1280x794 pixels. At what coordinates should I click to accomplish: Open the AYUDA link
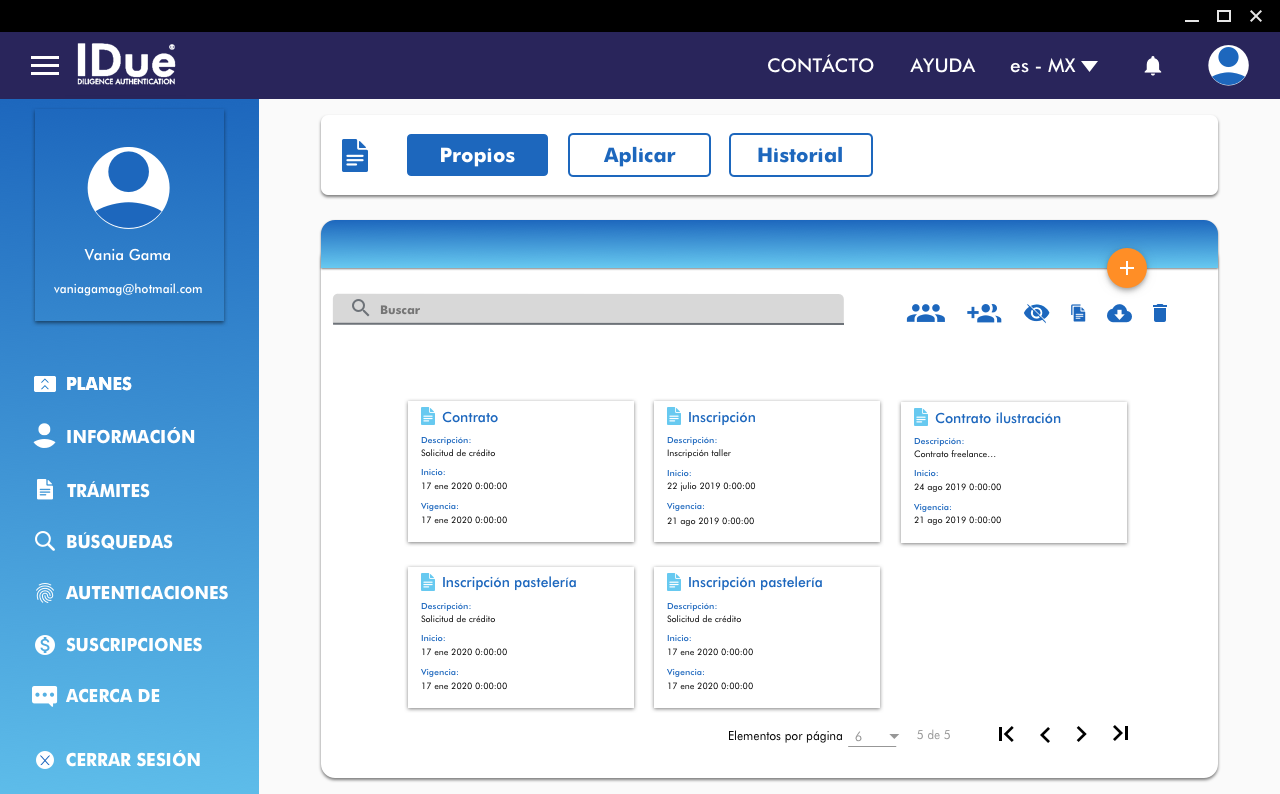click(942, 66)
